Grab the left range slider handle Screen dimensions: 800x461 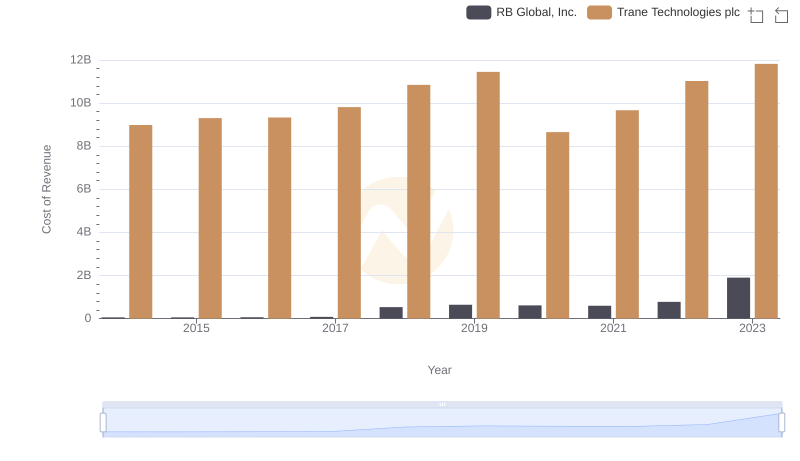pos(103,423)
